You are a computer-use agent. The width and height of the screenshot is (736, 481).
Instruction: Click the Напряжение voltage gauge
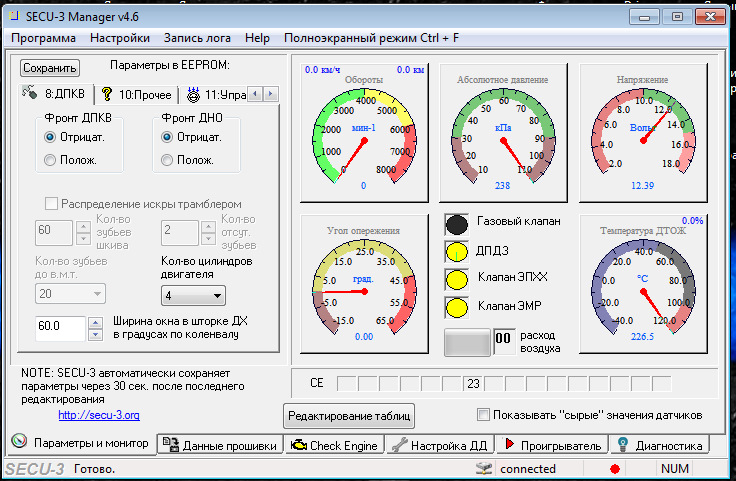click(643, 133)
